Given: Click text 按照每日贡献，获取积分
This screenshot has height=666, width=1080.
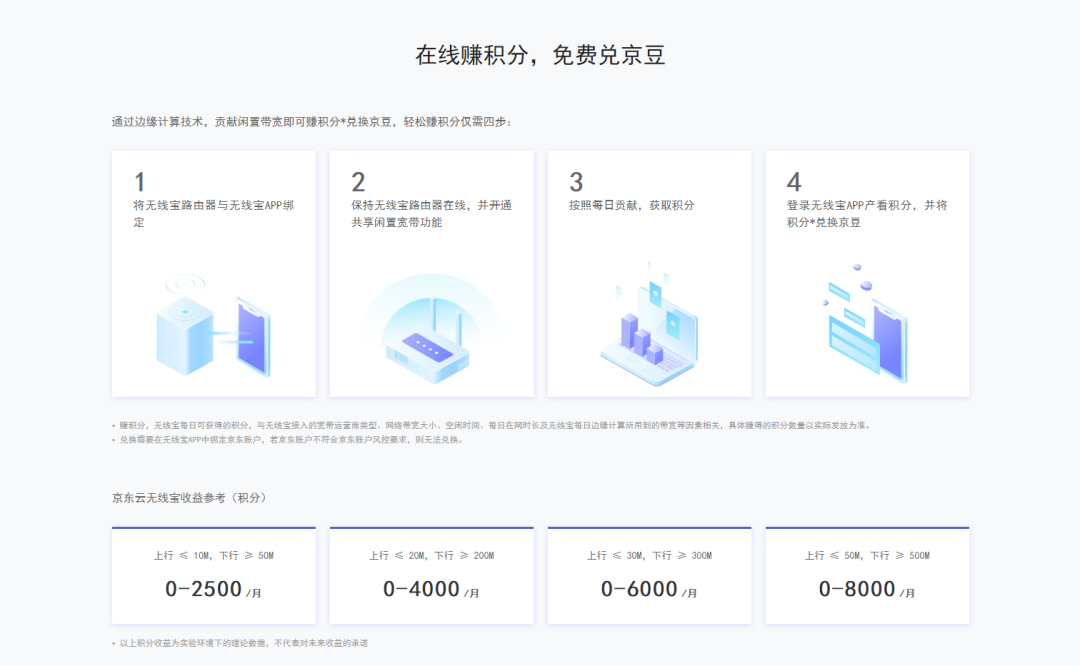Looking at the screenshot, I should pyautogui.click(x=632, y=205).
